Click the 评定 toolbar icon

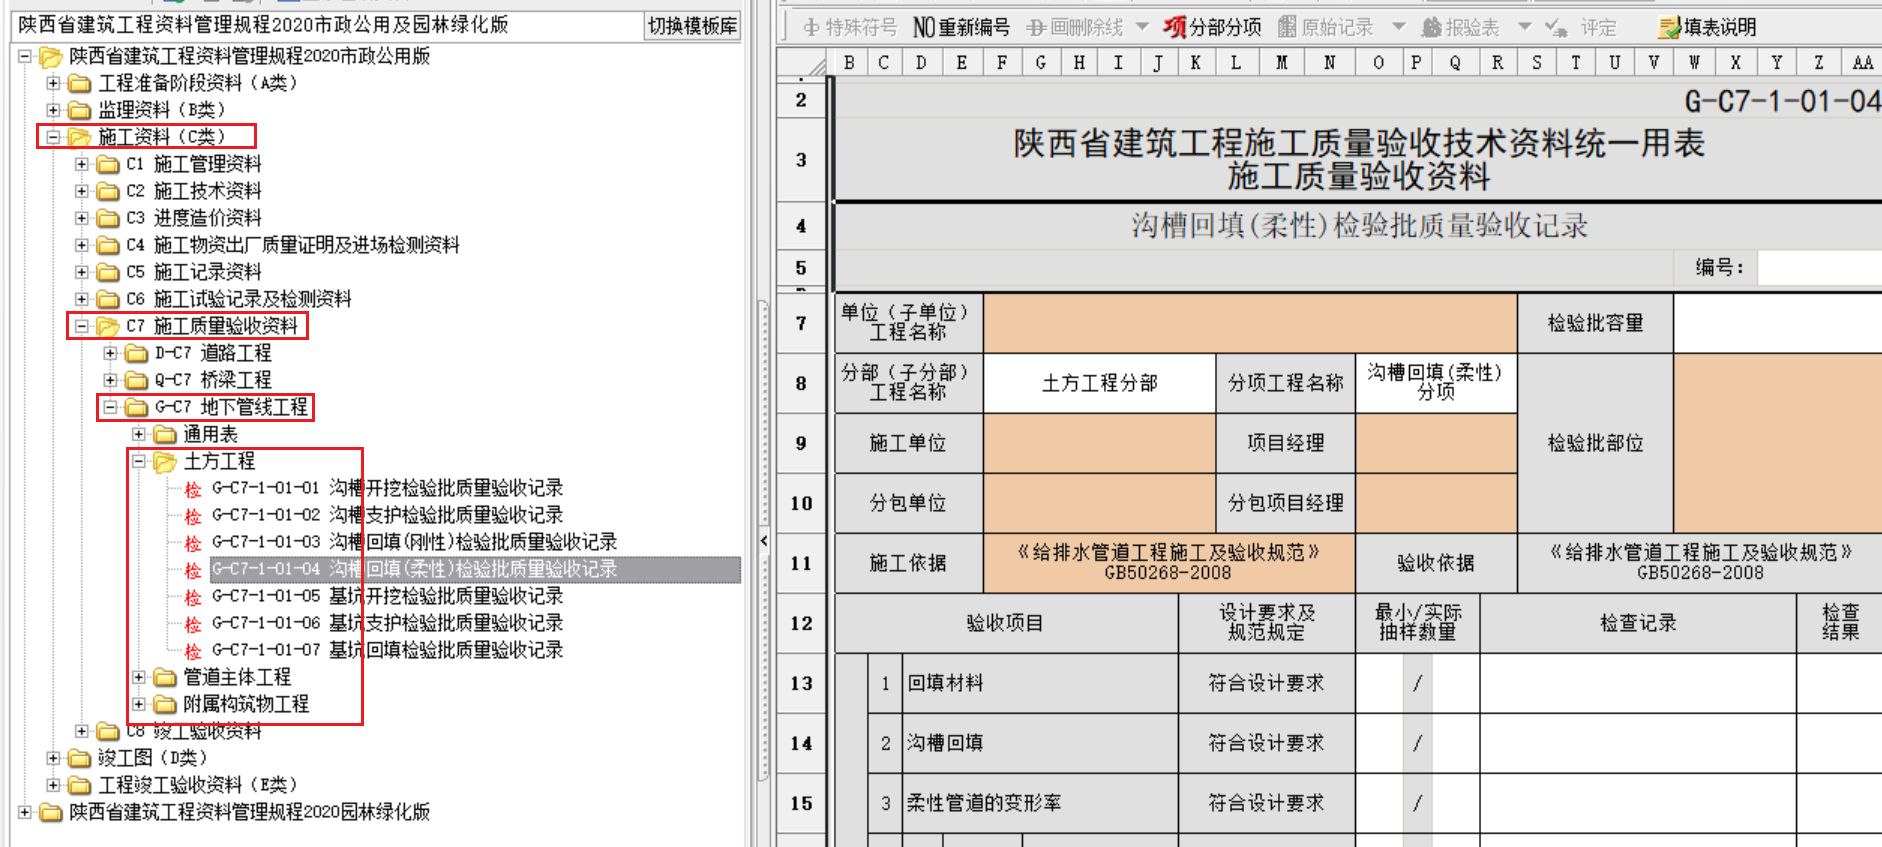pos(1581,27)
